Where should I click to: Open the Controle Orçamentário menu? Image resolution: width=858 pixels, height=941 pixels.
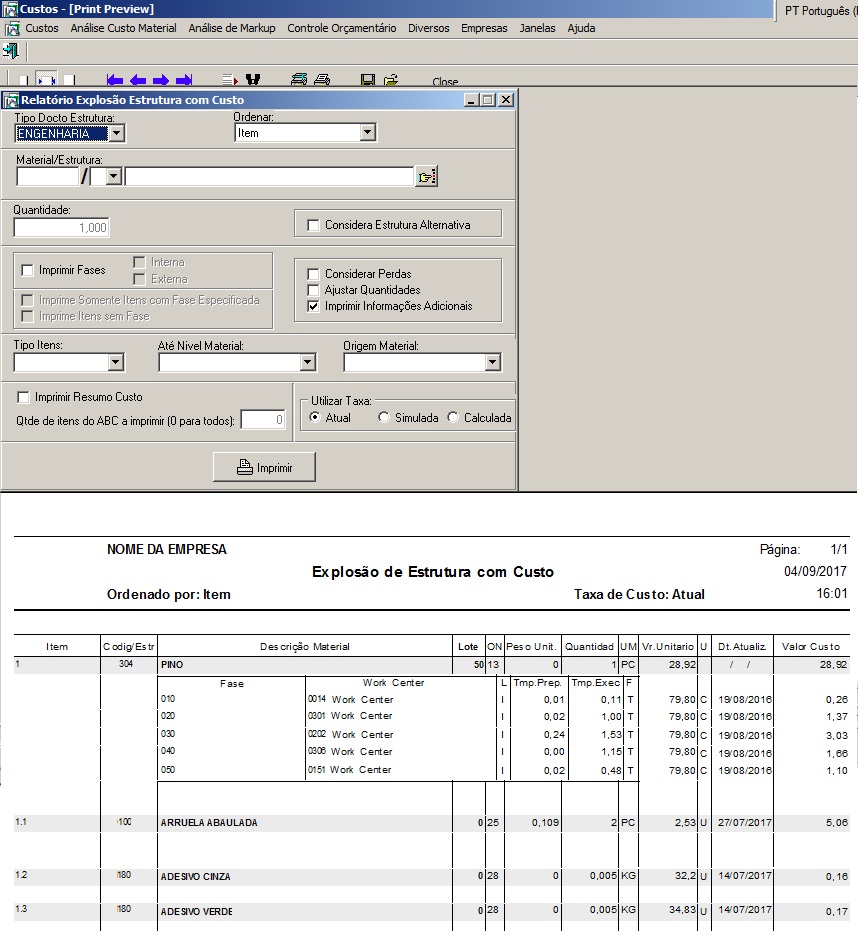point(341,28)
